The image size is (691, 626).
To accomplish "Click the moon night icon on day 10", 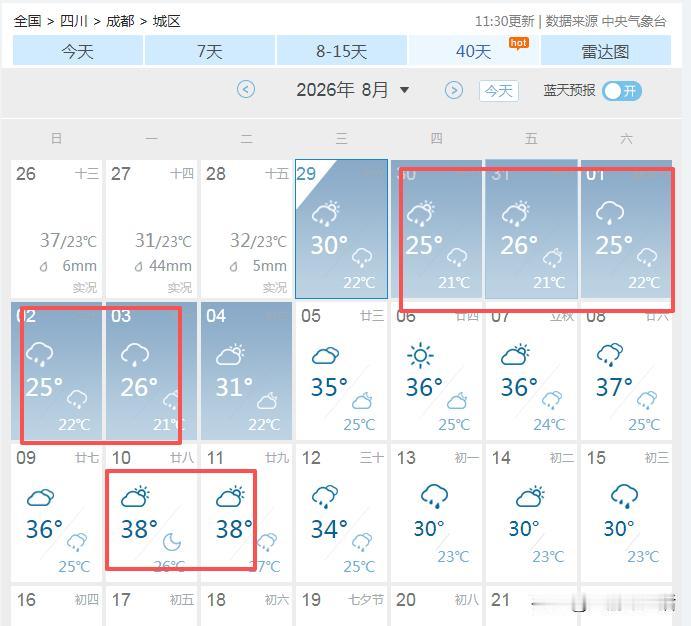I will click(x=172, y=542).
